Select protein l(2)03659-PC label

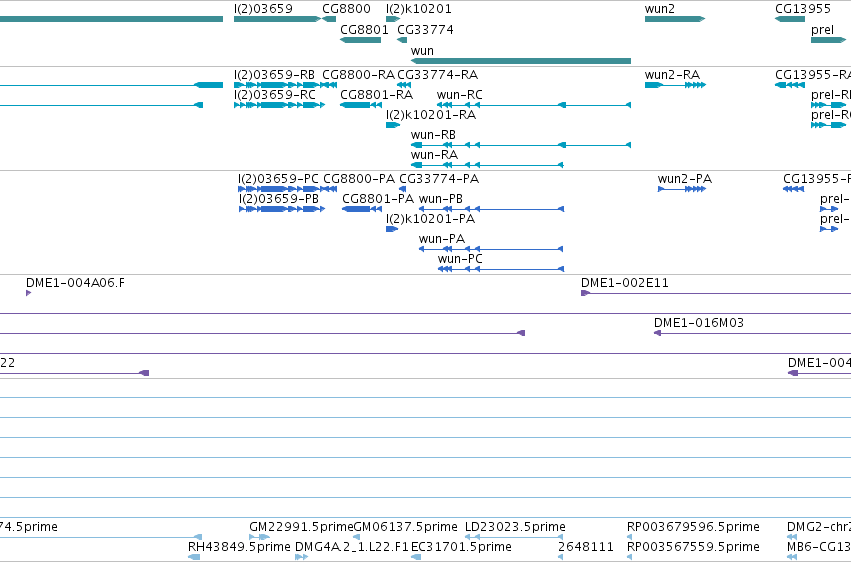[278, 179]
